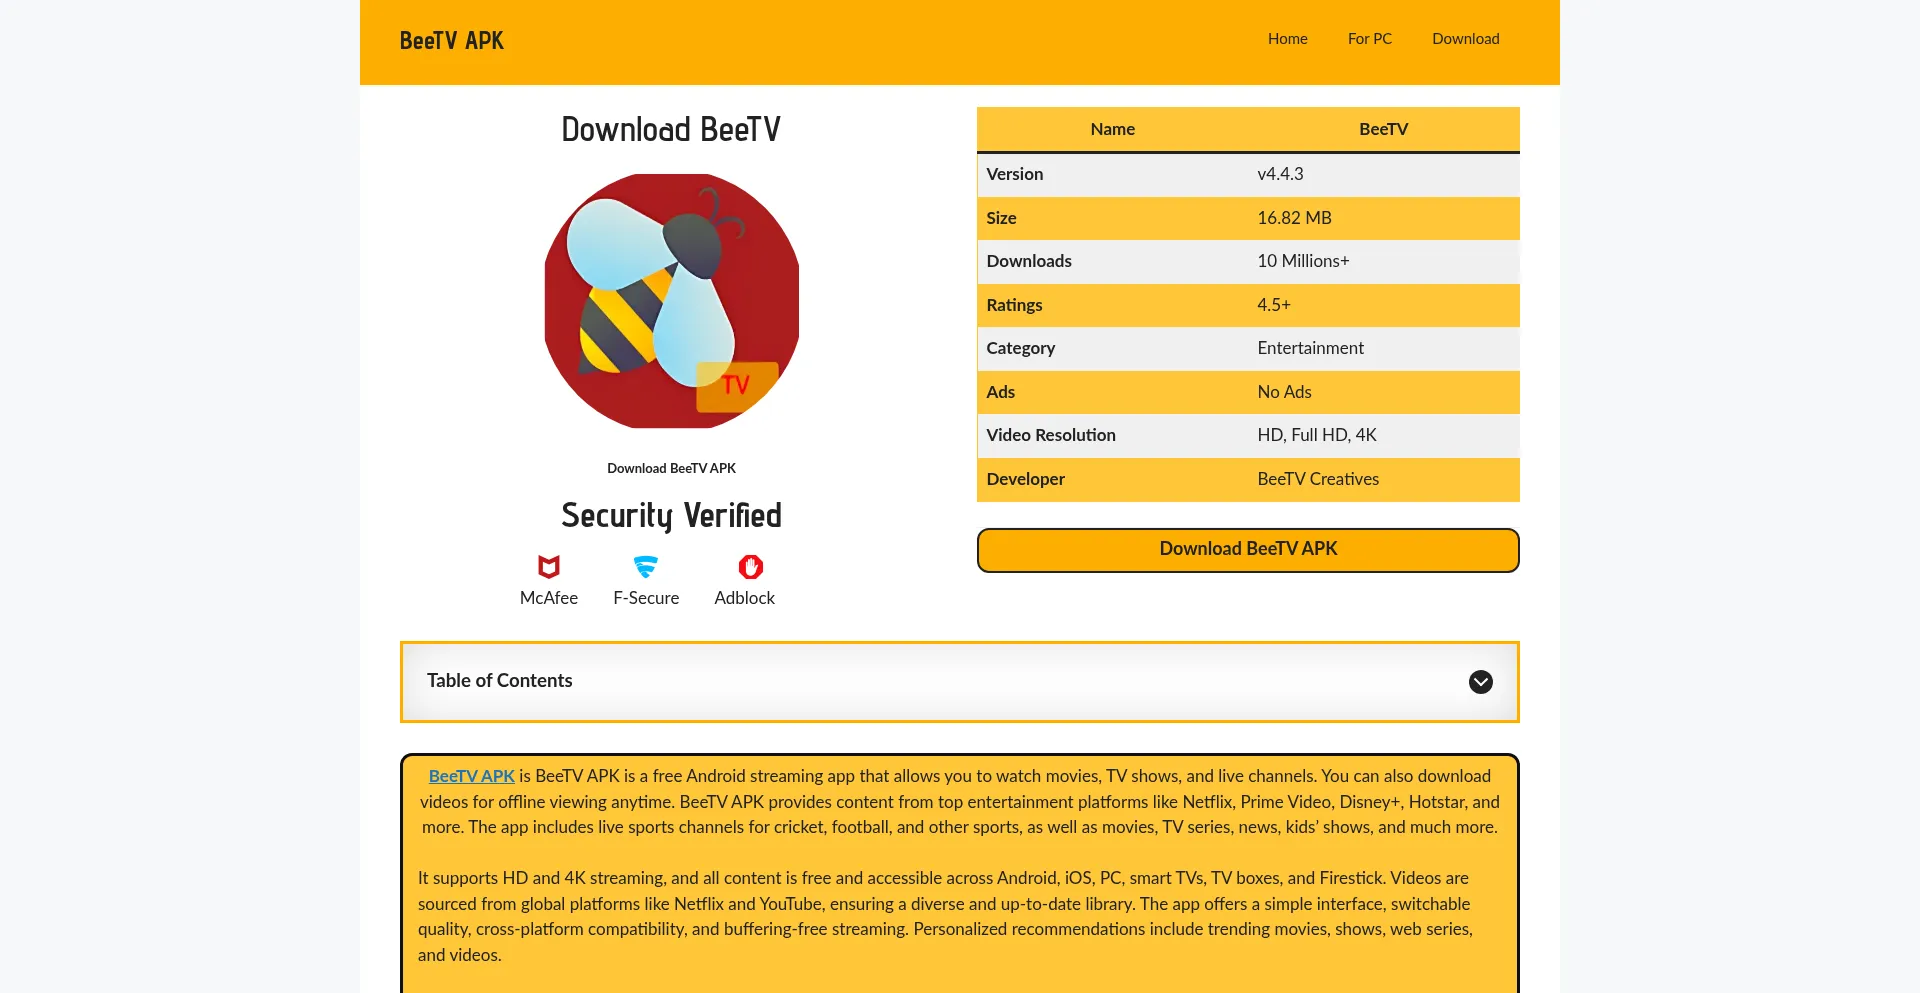Click the Download BeeTV APK button

pos(1248,550)
